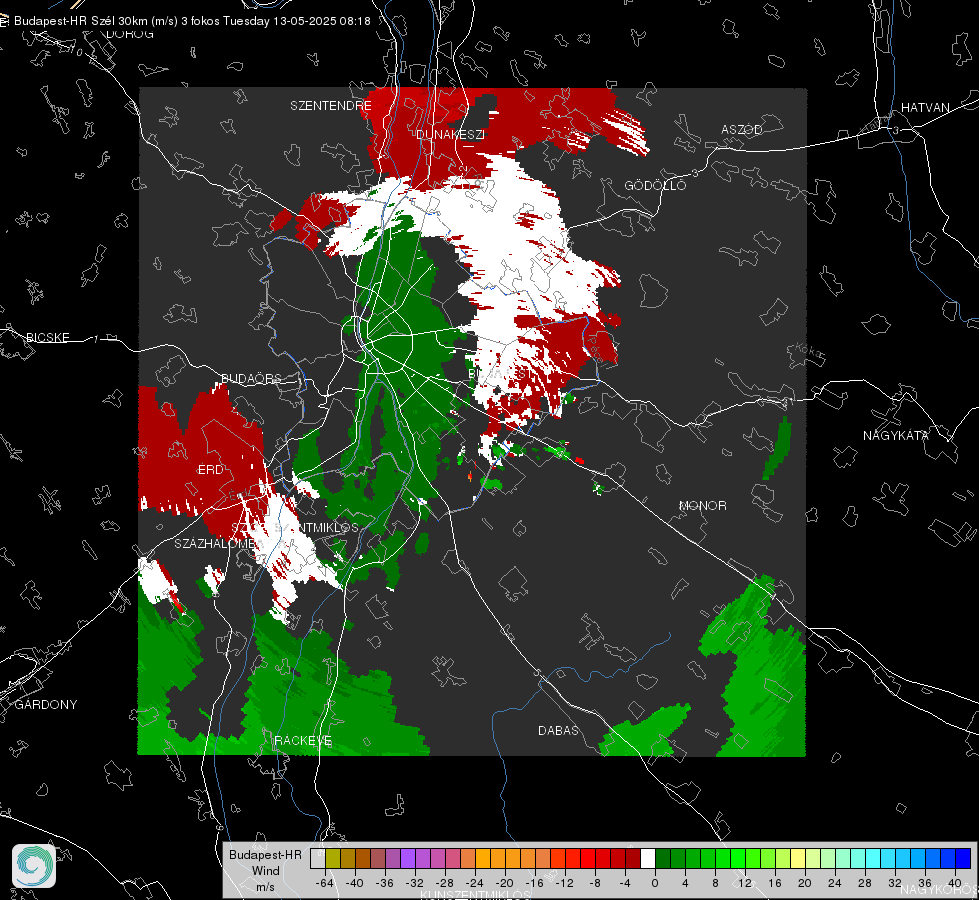Click the DABAS town label
Screen dimensions: 979x900
(559, 730)
